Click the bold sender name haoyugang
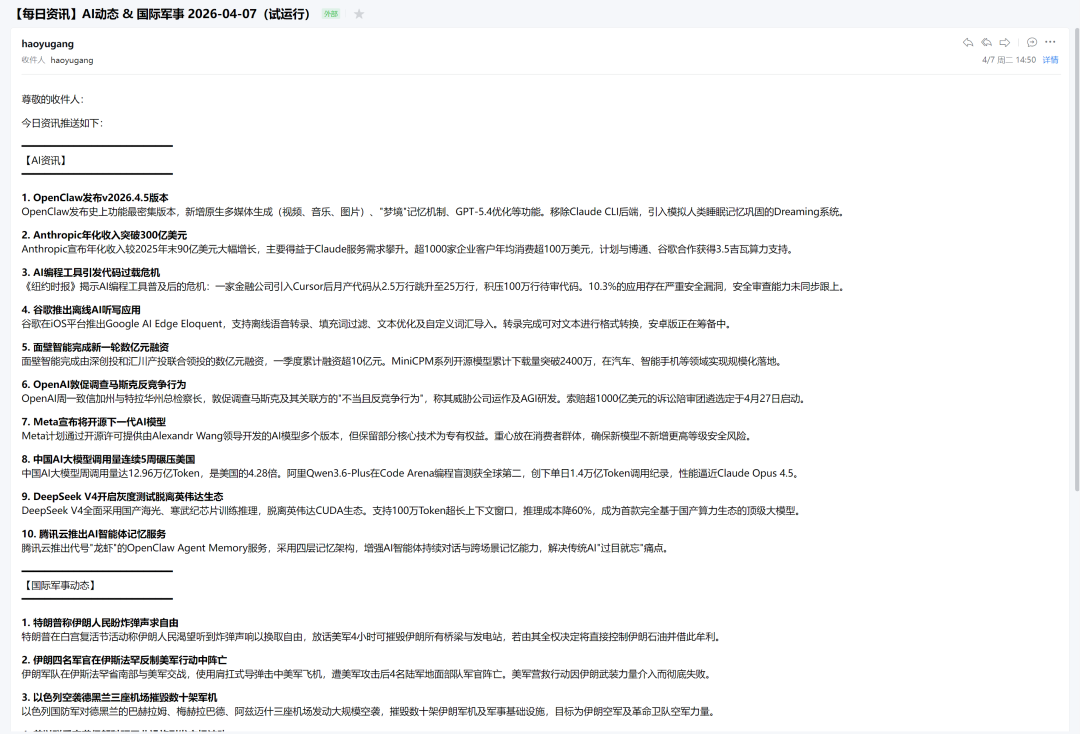Image resolution: width=1080 pixels, height=734 pixels. (x=47, y=44)
